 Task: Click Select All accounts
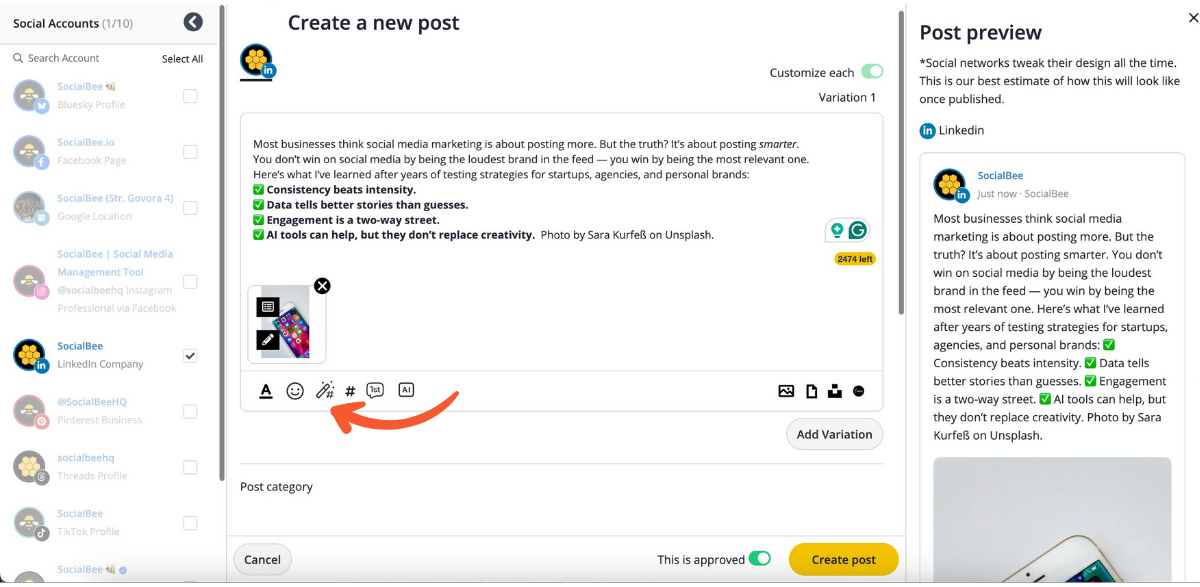coord(182,59)
